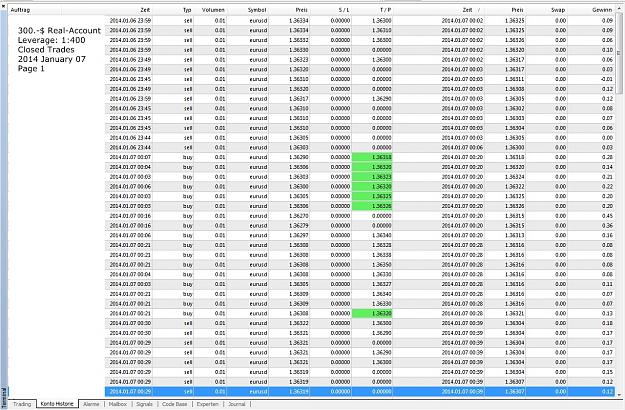The image size is (625, 410).
Task: Click the green T/P cell 1.36318
Action: 372,157
